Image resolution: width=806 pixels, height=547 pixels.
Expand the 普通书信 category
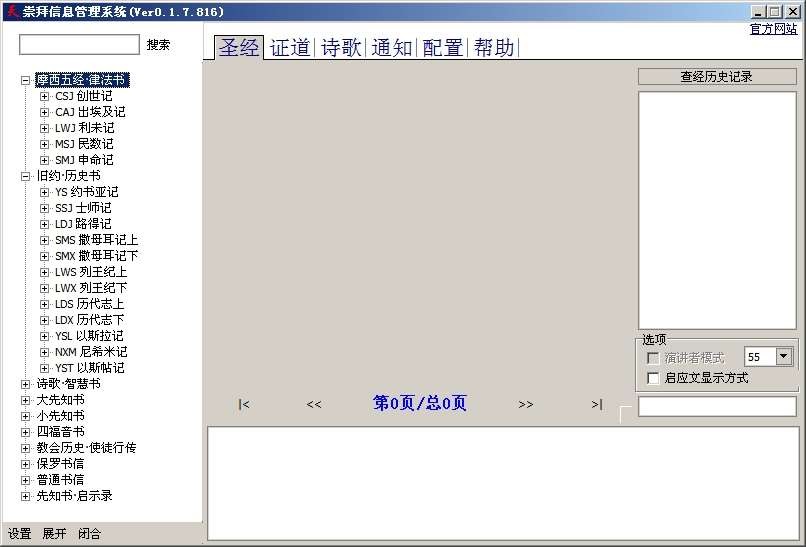click(x=25, y=480)
